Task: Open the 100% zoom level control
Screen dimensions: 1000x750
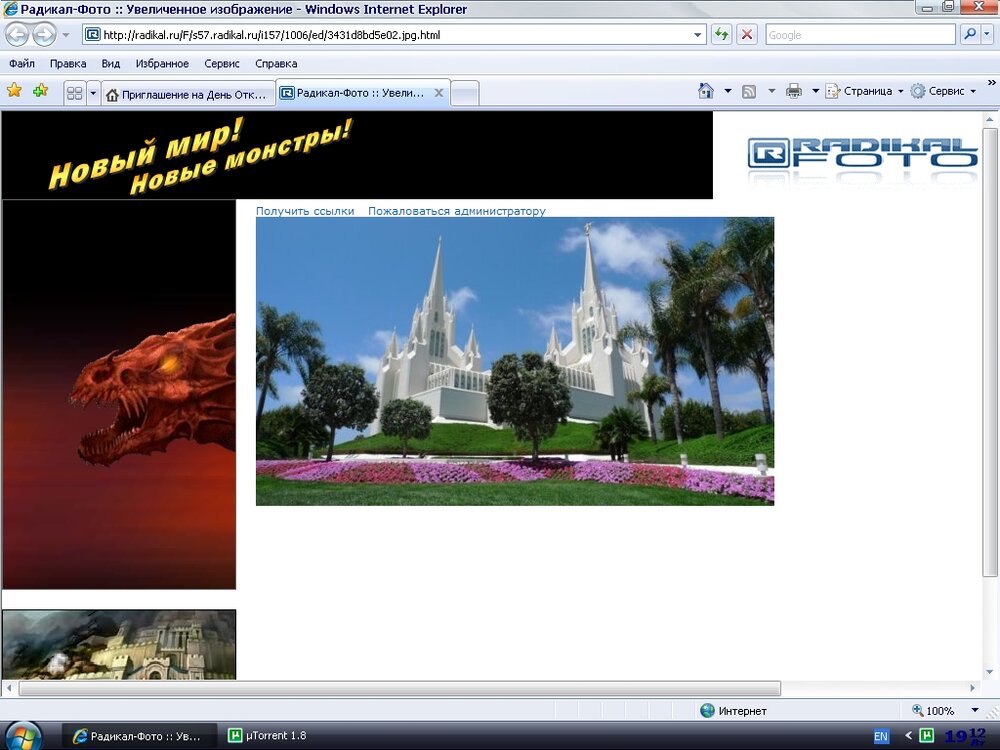Action: coord(938,710)
